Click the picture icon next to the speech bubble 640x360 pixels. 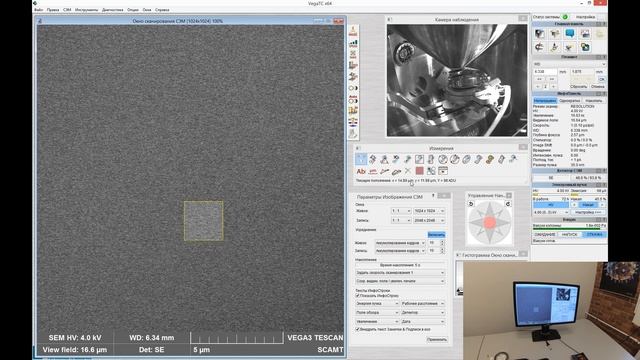coord(585,33)
